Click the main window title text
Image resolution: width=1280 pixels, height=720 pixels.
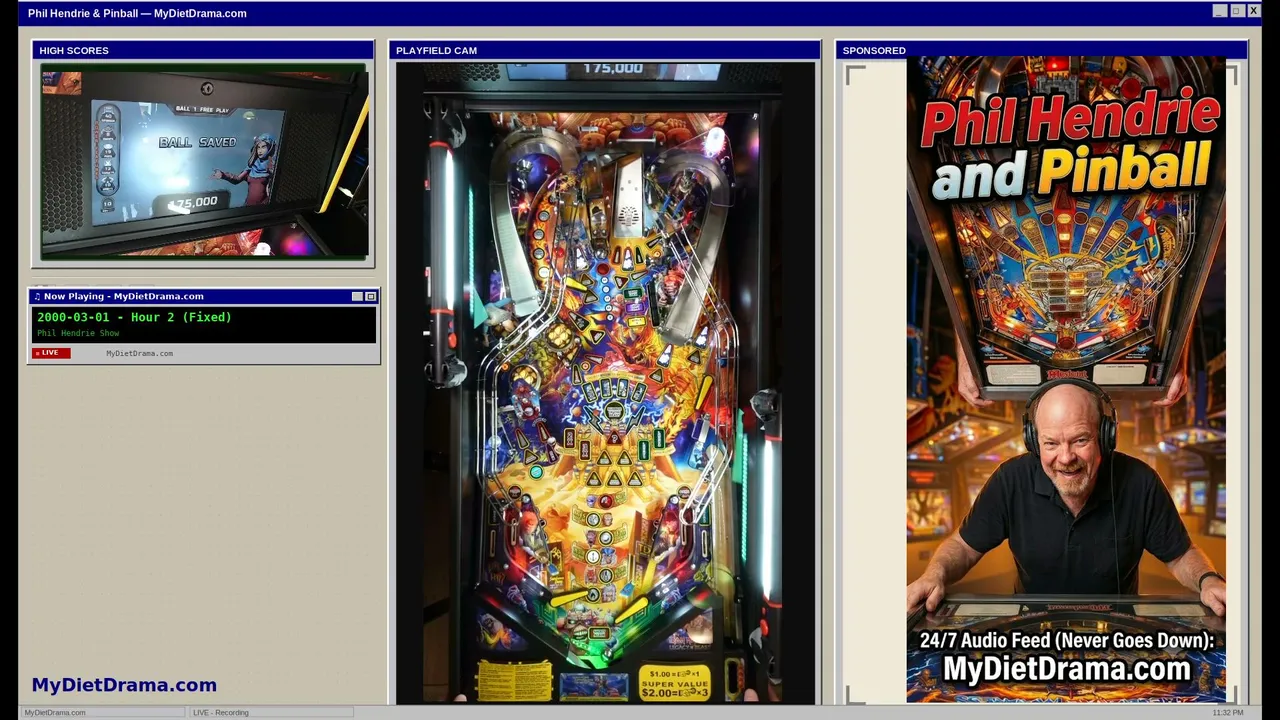[137, 13]
